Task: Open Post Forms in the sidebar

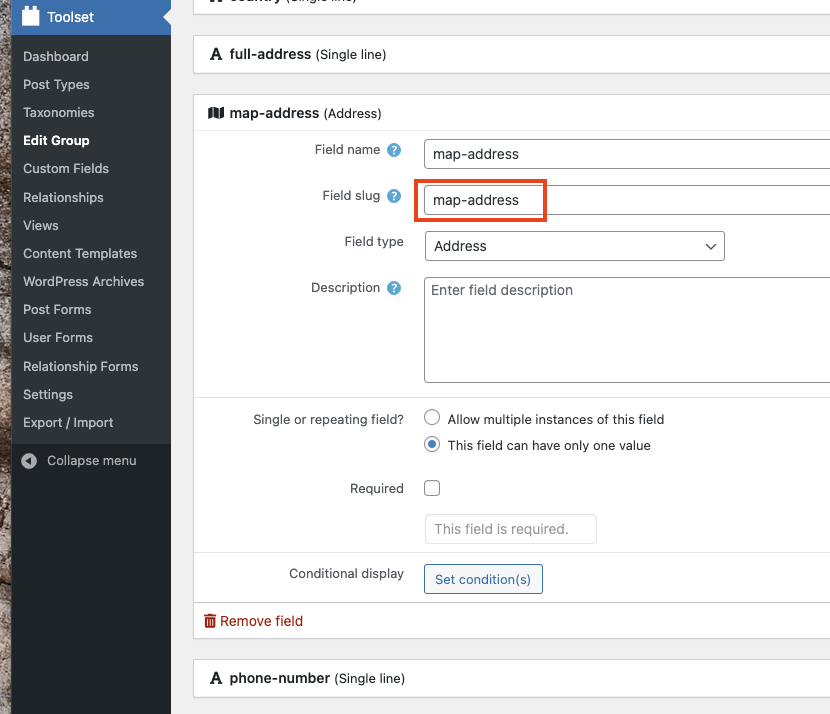Action: (57, 310)
